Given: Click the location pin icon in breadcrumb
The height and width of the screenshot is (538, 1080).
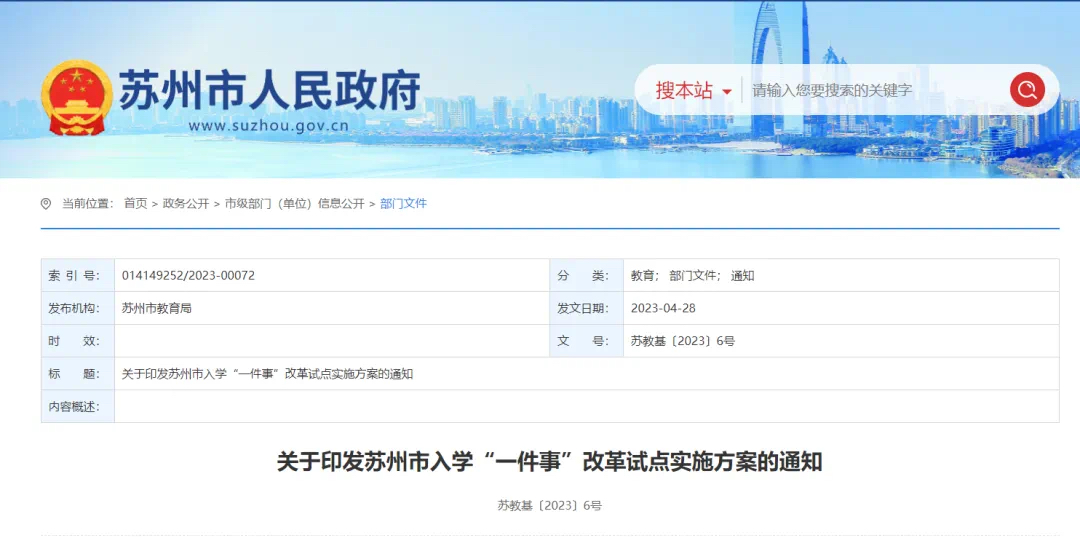Looking at the screenshot, I should (46, 204).
